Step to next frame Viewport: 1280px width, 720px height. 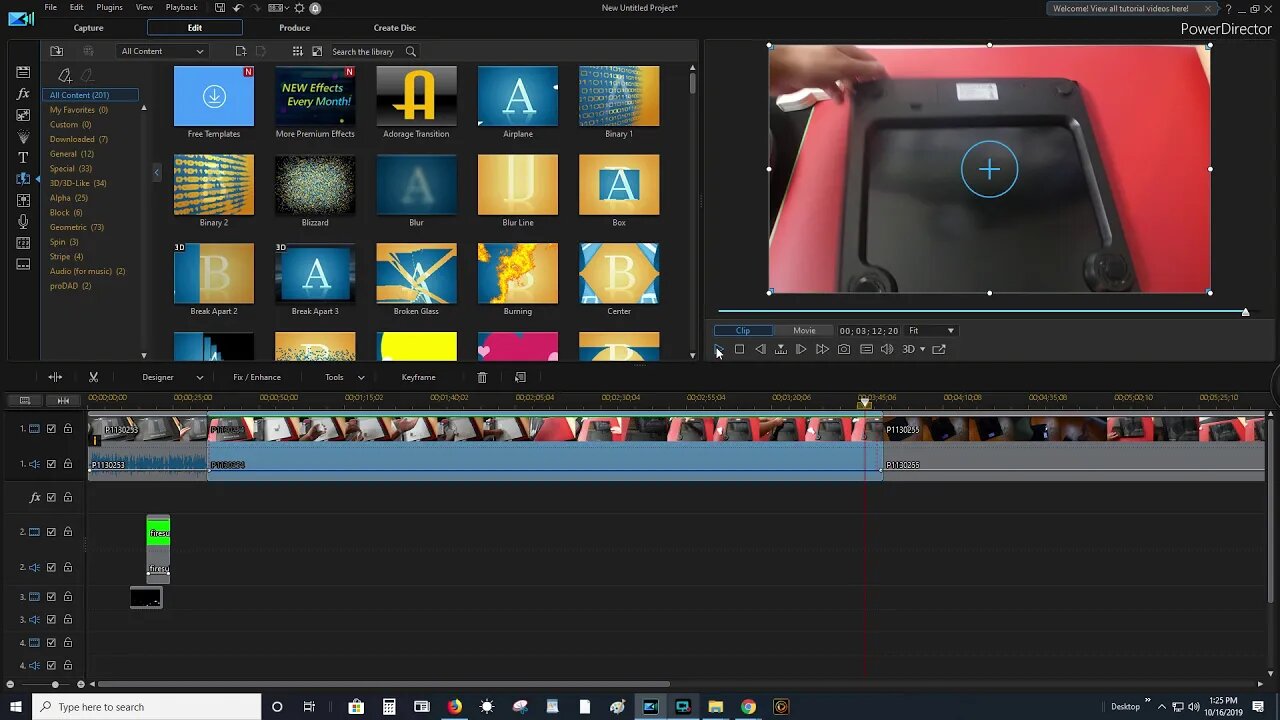tap(801, 349)
